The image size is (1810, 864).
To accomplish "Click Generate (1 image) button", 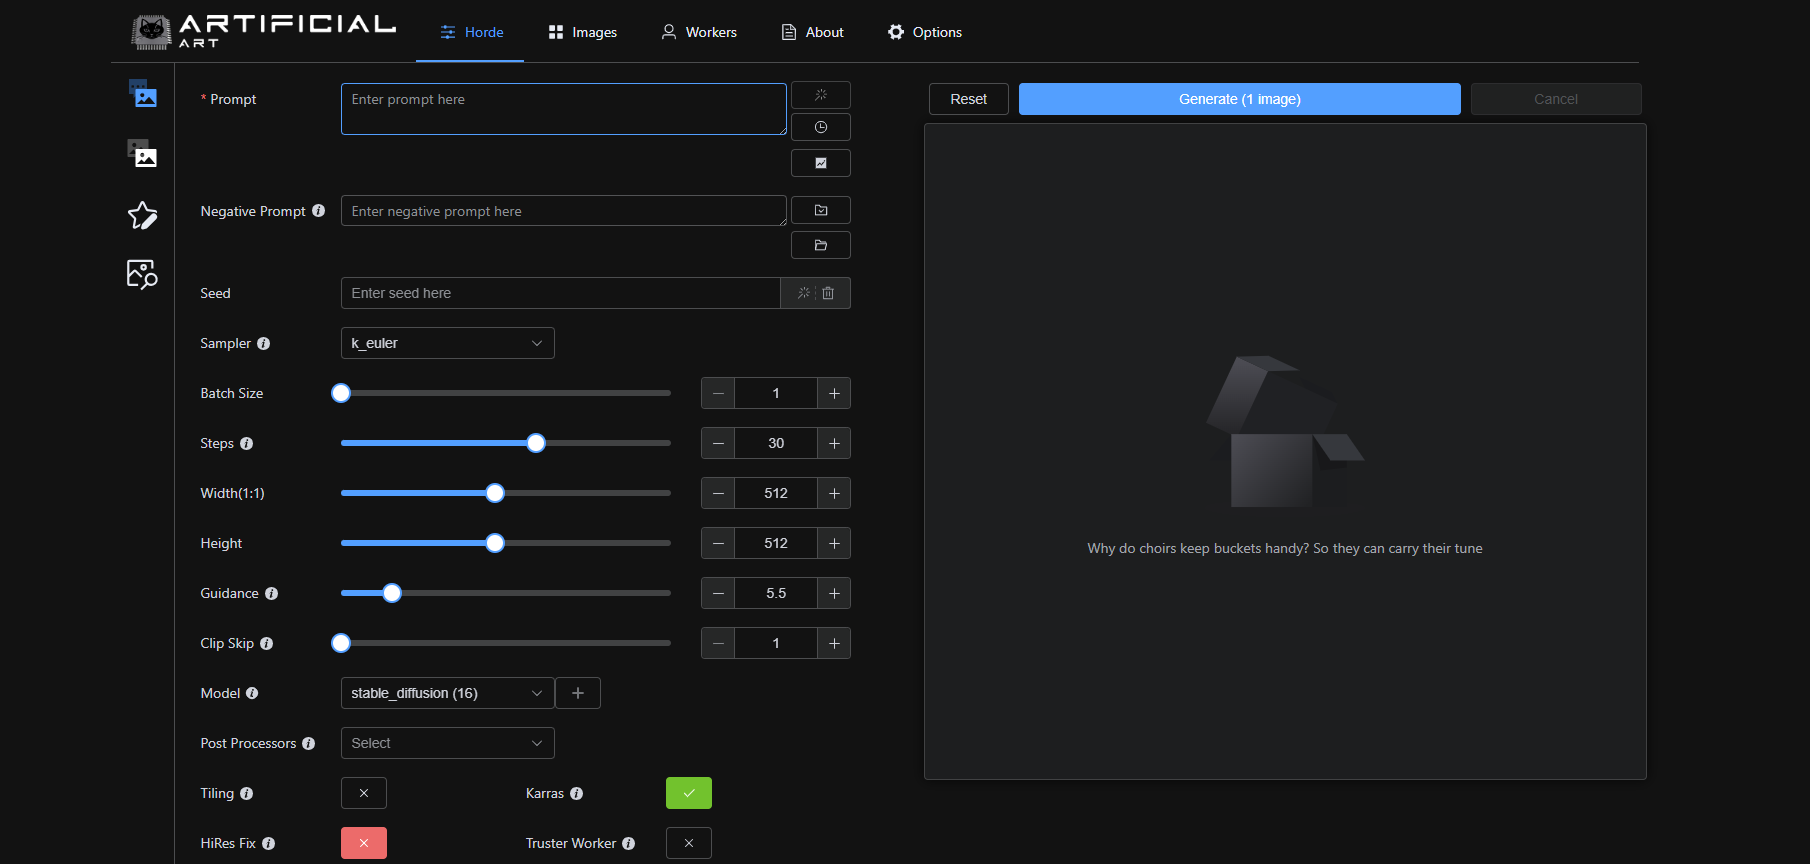I will (1240, 99).
